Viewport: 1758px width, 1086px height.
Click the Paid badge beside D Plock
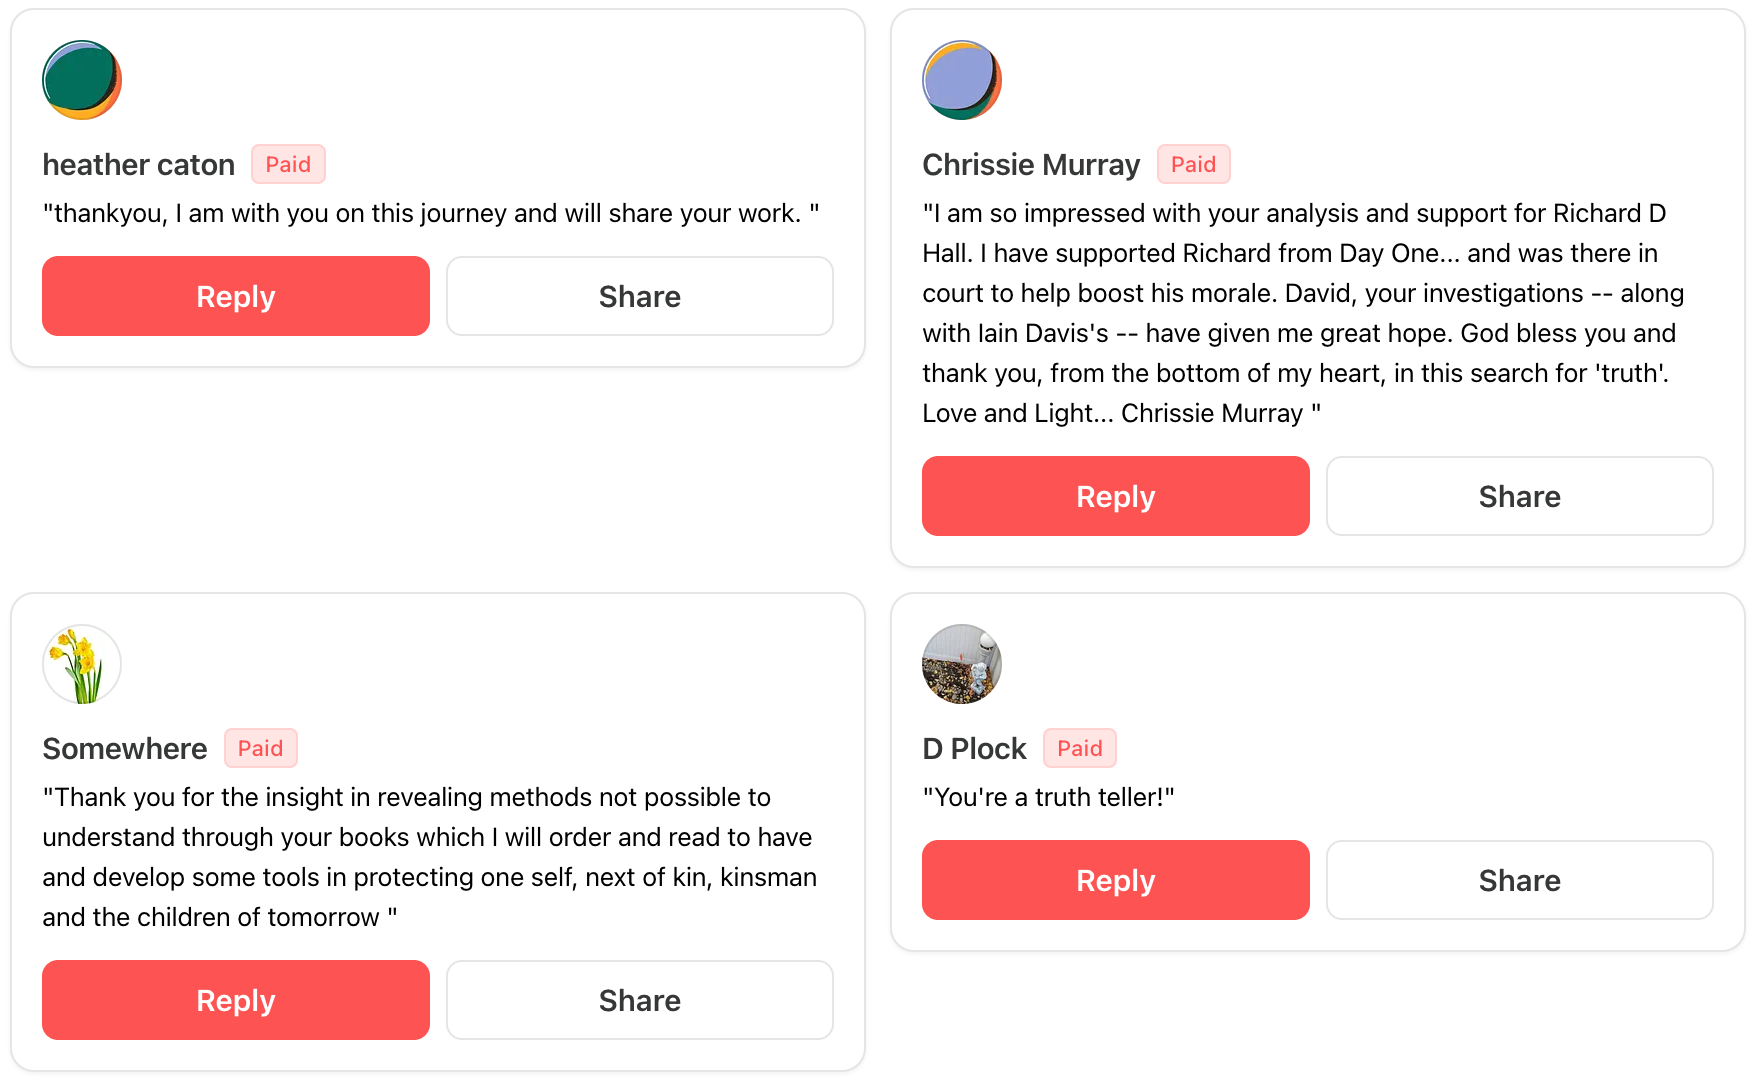[x=1079, y=748]
